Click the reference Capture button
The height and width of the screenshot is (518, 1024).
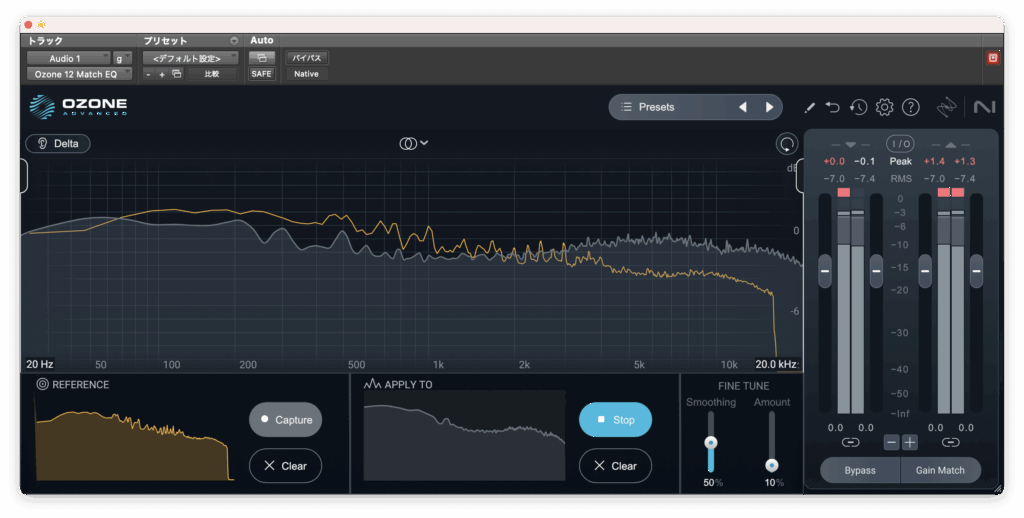coord(285,420)
